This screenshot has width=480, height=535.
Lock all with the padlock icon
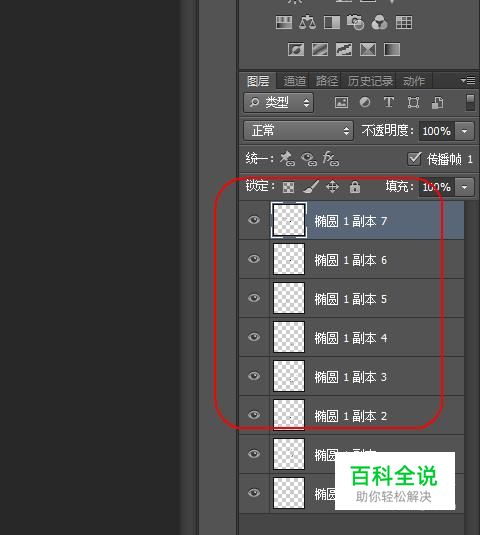(355, 187)
